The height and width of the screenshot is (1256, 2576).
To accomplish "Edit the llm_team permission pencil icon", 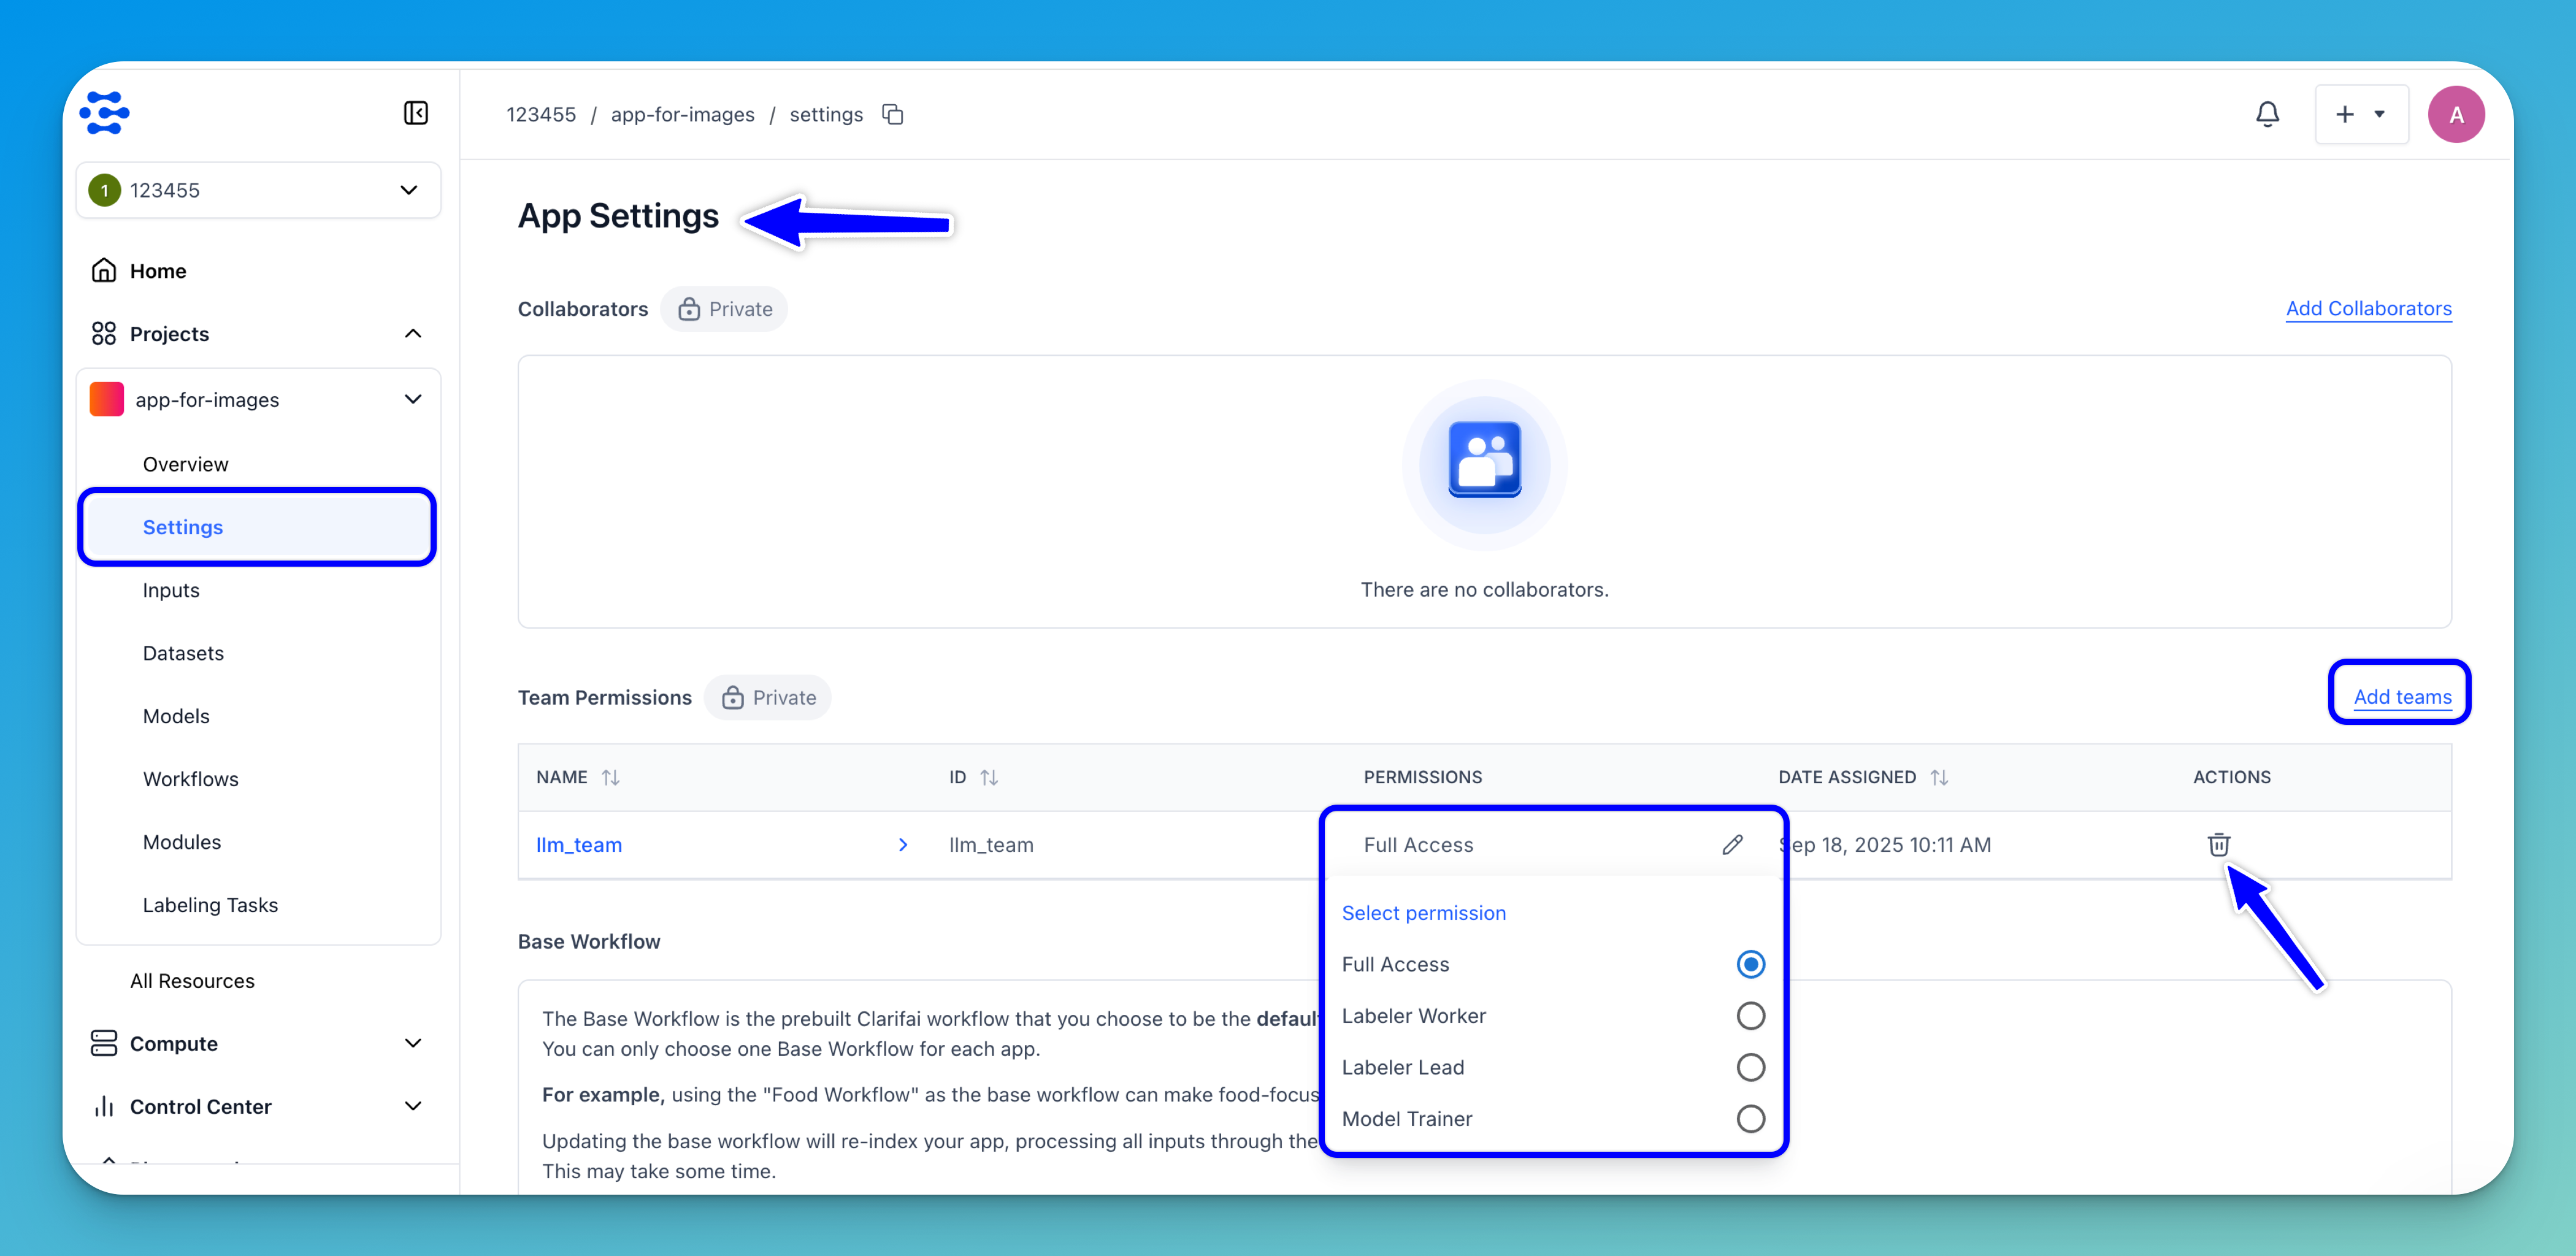I will (x=1732, y=845).
